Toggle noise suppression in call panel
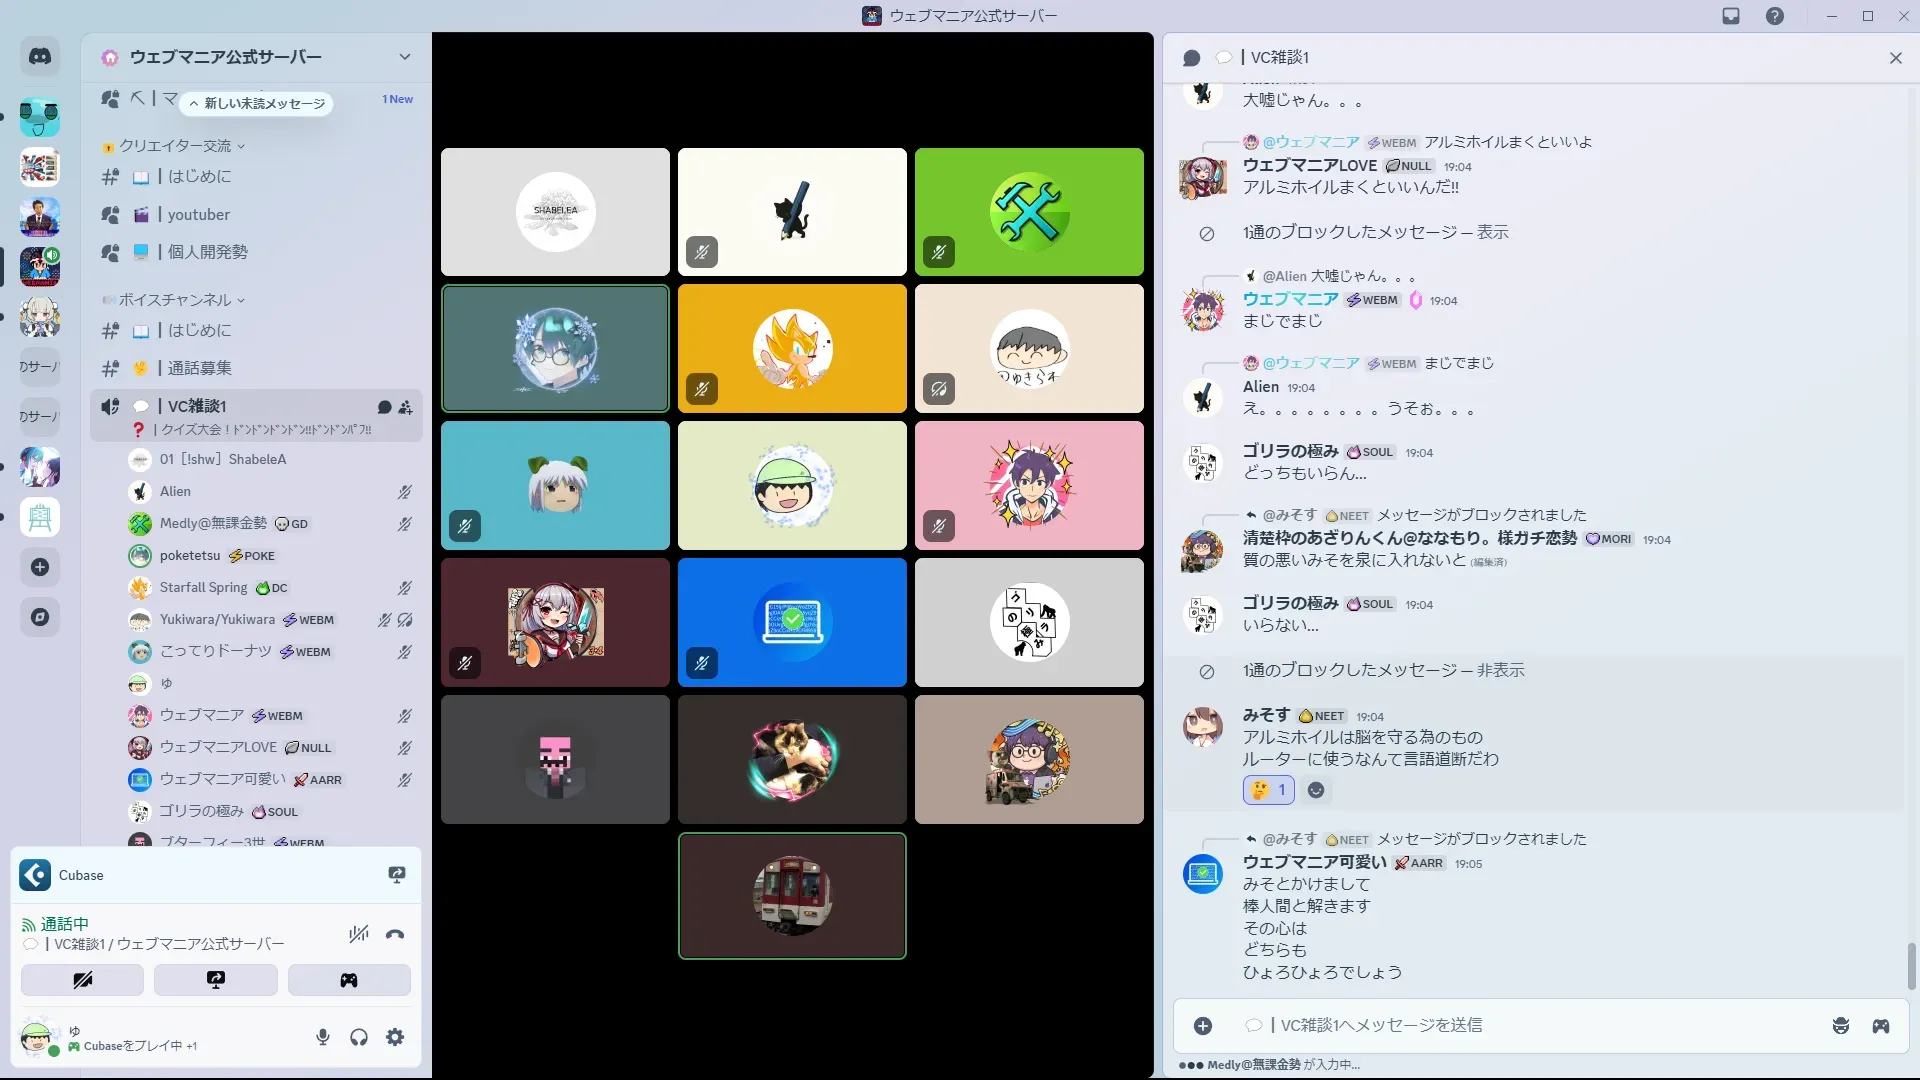Viewport: 1920px width, 1080px height. coord(358,935)
